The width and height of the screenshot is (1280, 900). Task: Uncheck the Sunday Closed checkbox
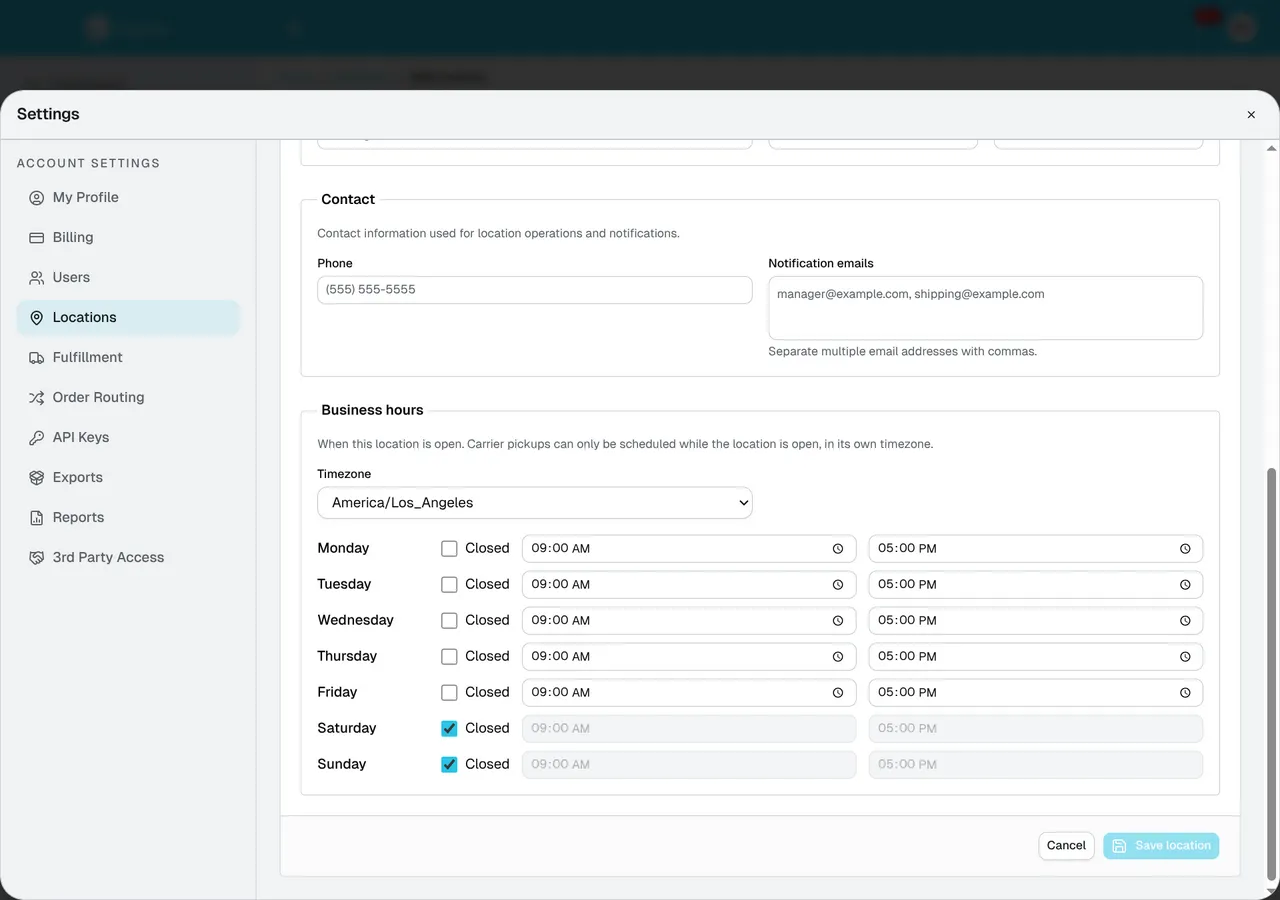449,765
